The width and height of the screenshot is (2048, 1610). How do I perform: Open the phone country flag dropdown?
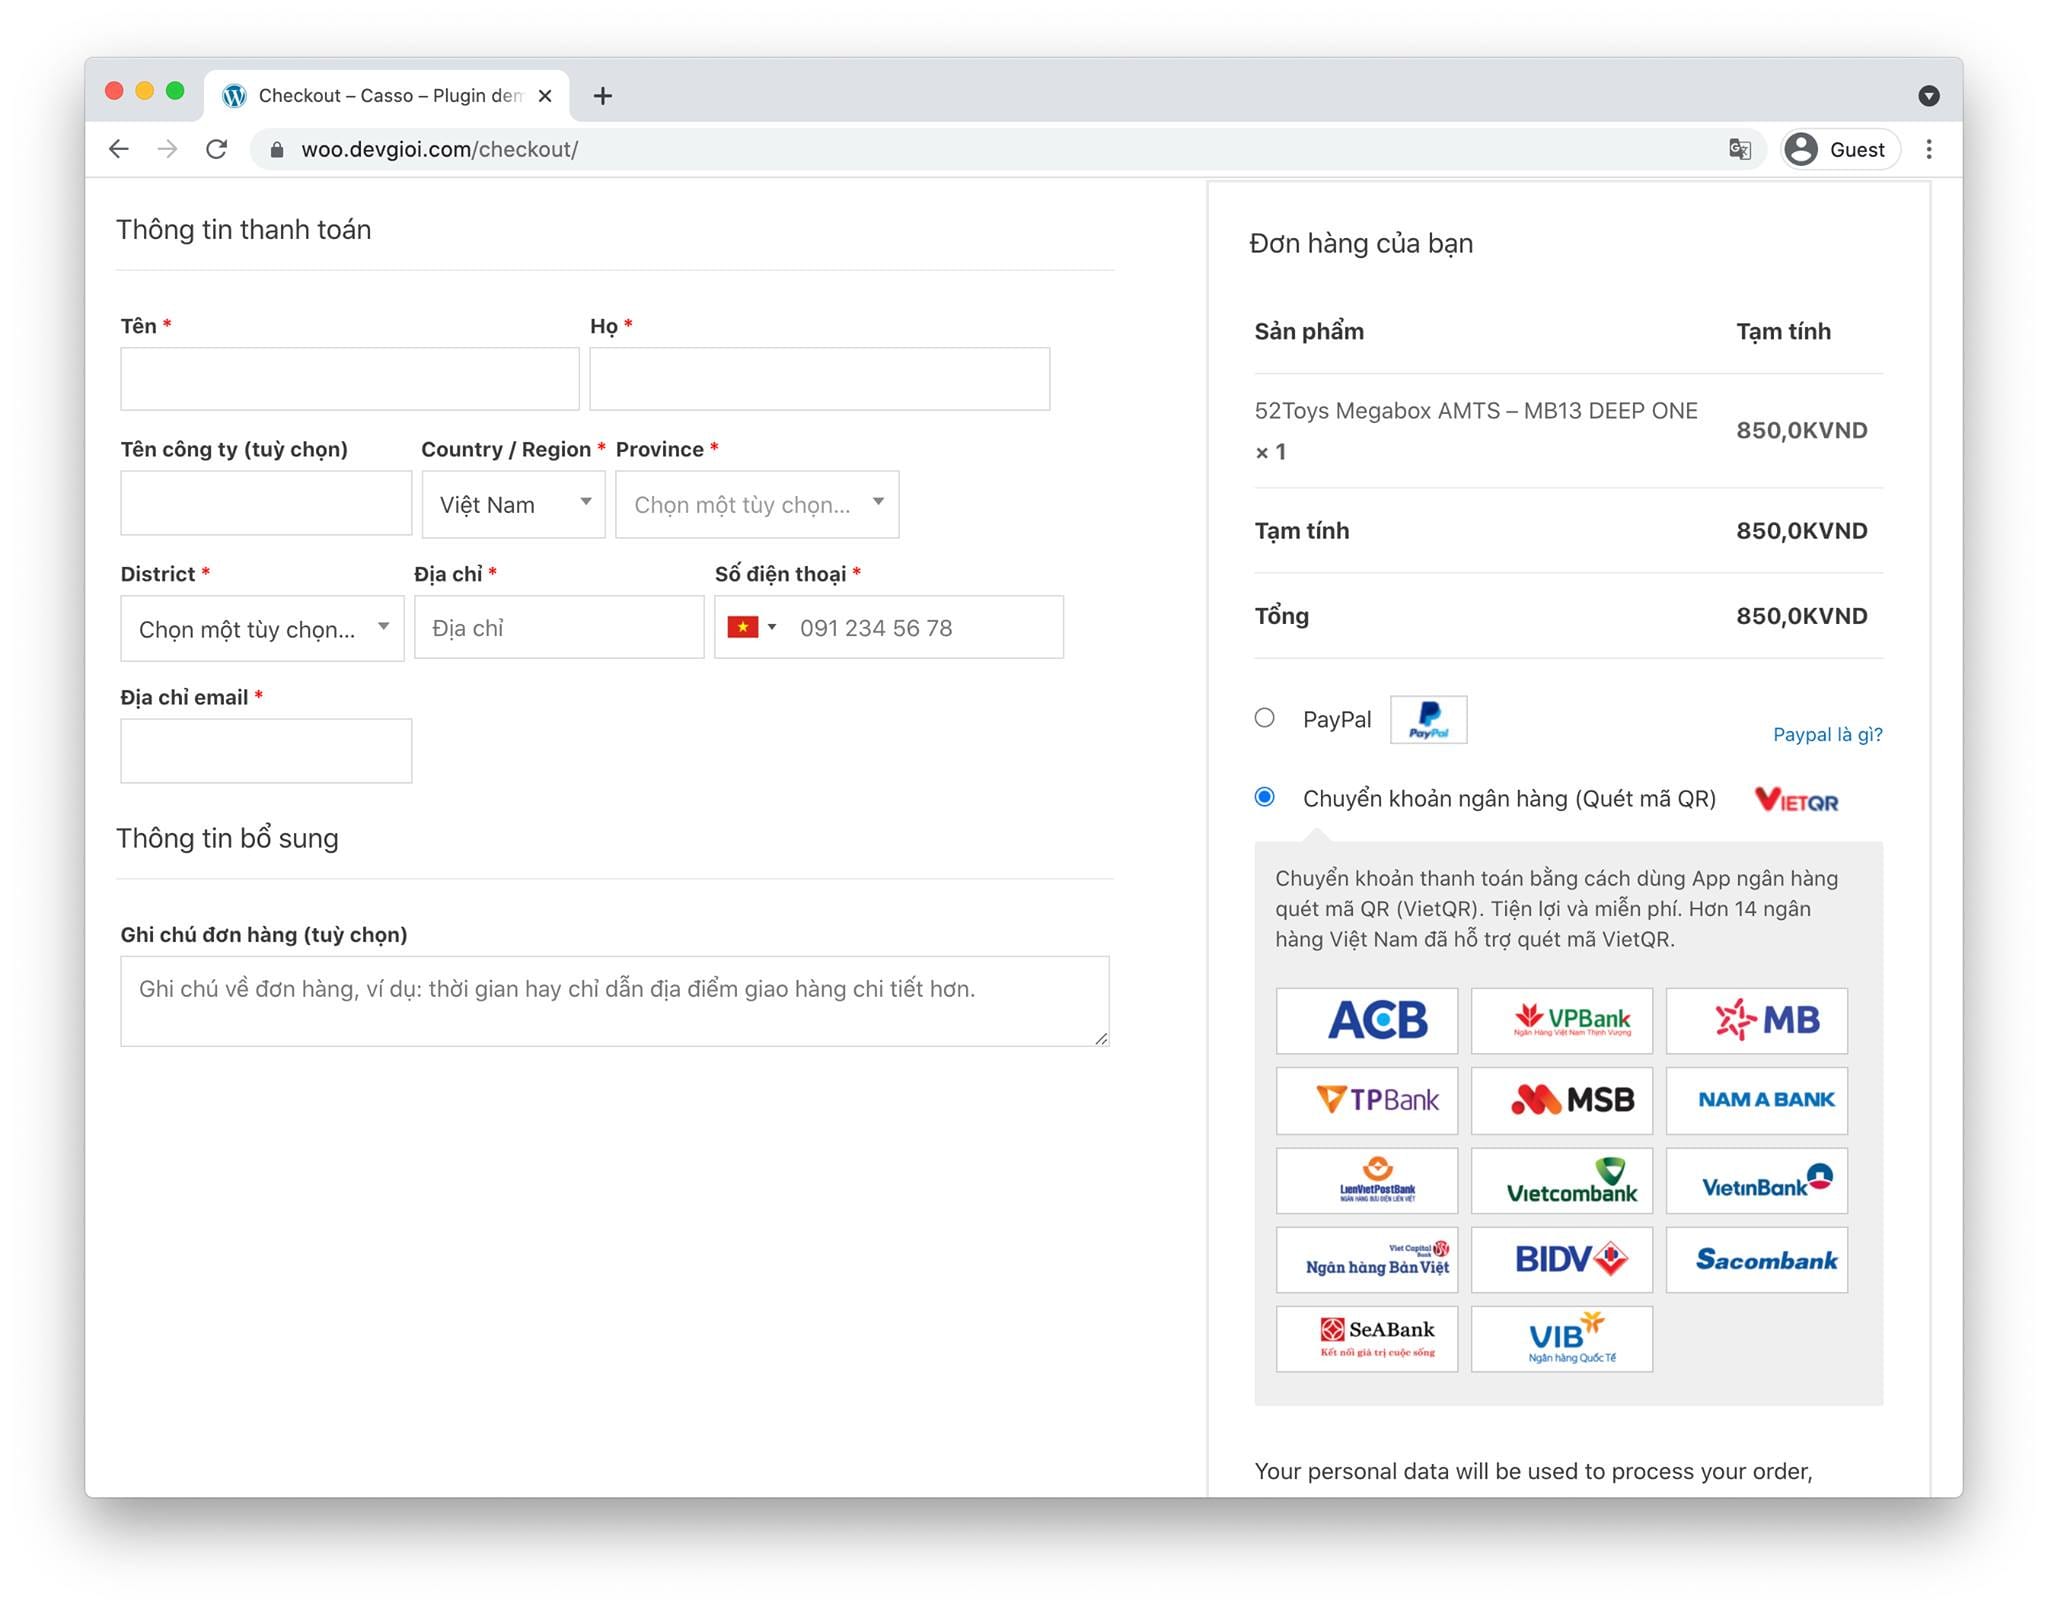[x=752, y=627]
